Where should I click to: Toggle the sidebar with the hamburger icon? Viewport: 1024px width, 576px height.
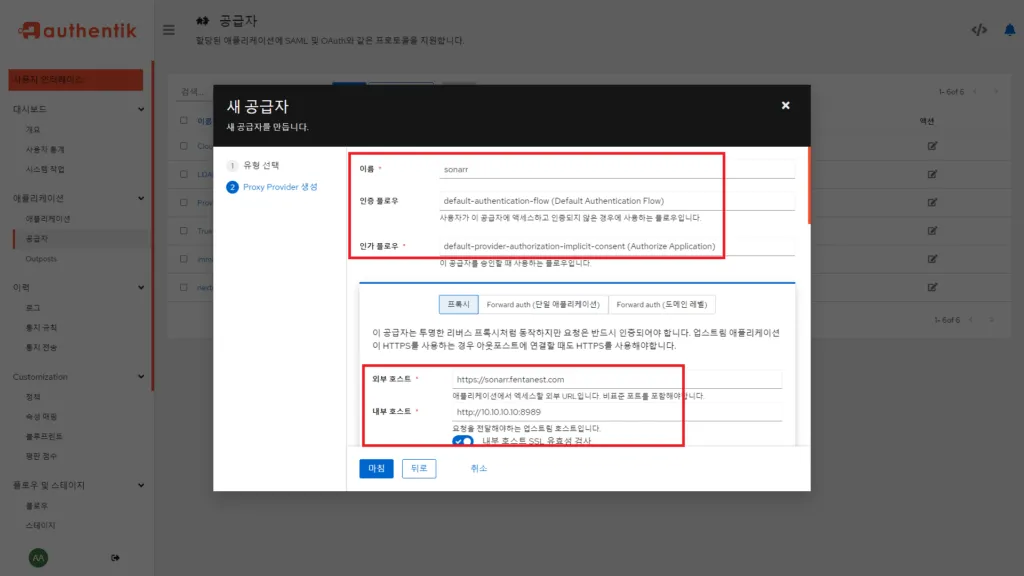168,29
